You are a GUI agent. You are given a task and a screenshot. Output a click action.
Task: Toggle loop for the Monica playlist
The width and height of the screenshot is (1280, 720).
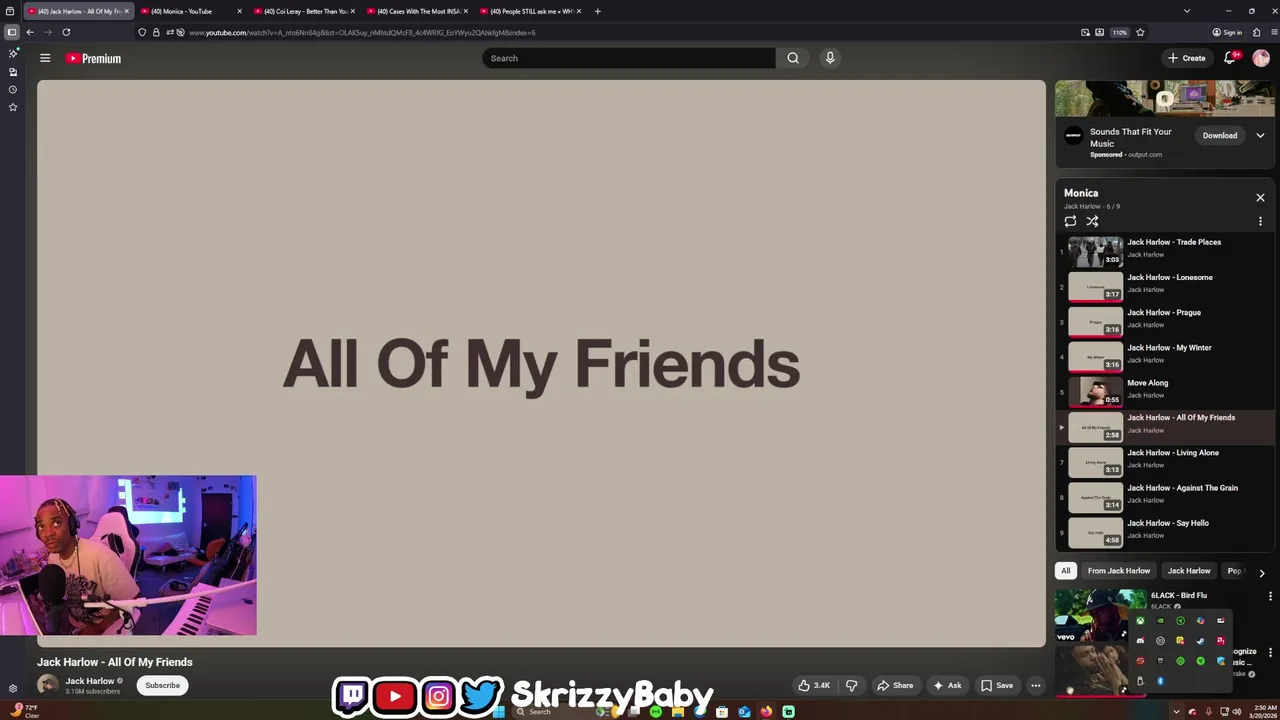1070,221
